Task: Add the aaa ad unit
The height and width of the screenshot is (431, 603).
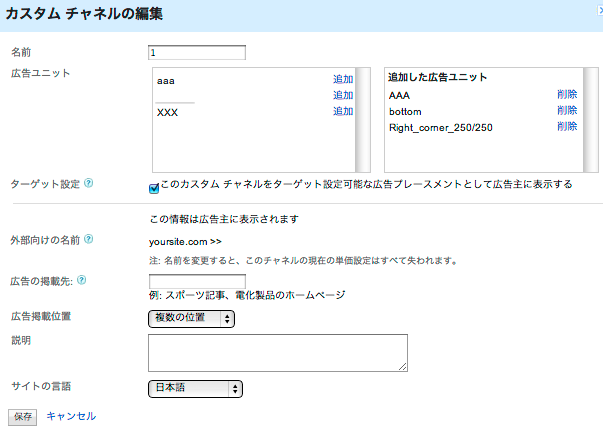Action: point(343,79)
